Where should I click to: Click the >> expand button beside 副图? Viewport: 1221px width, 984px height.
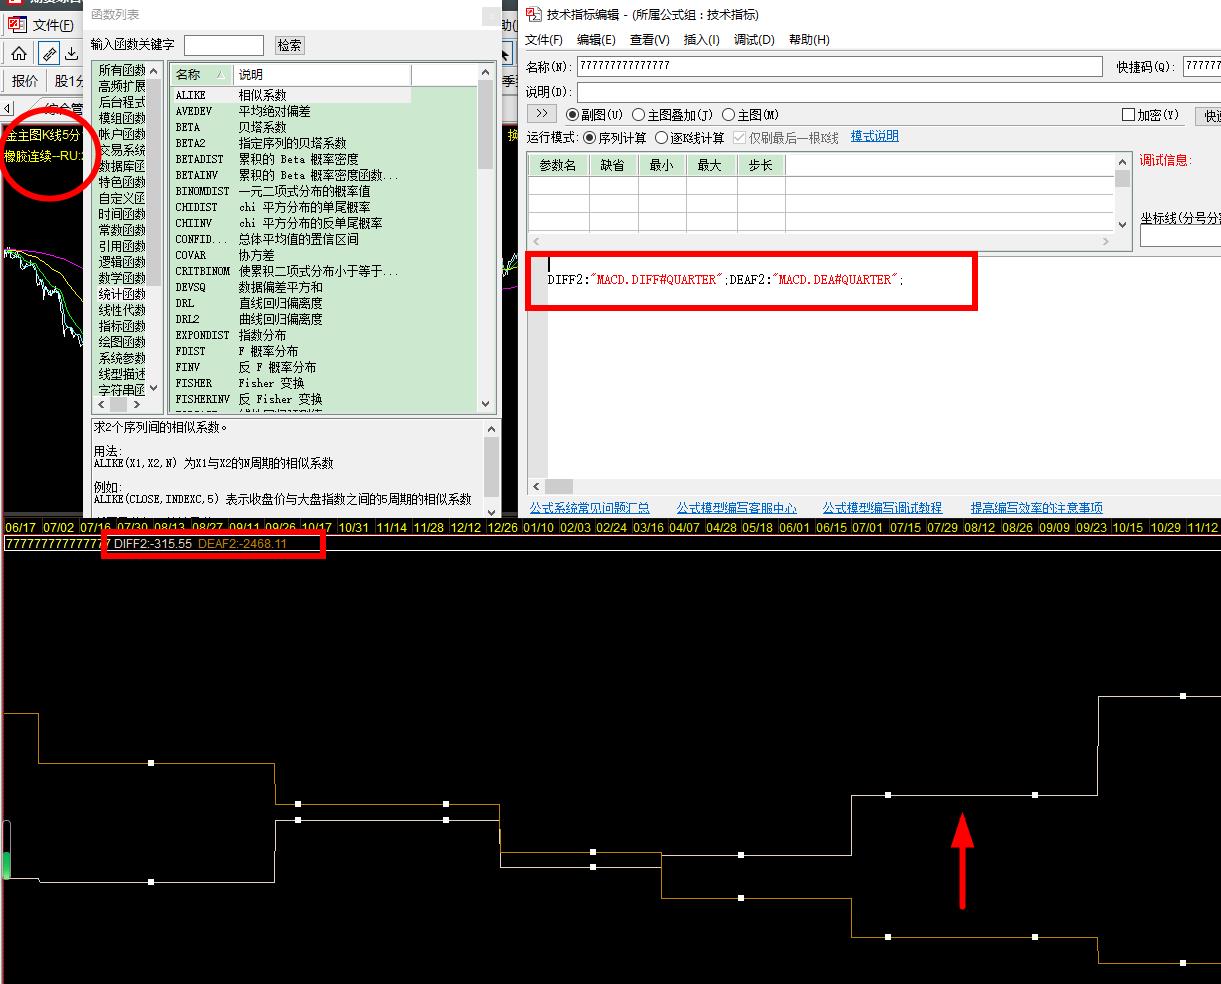click(x=541, y=114)
